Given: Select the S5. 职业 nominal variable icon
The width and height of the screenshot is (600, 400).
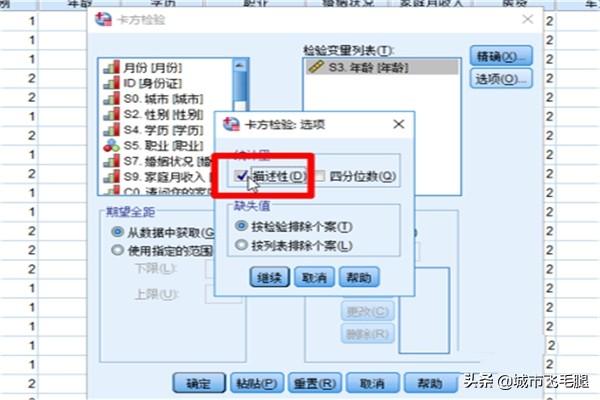Looking at the screenshot, I should (111, 145).
